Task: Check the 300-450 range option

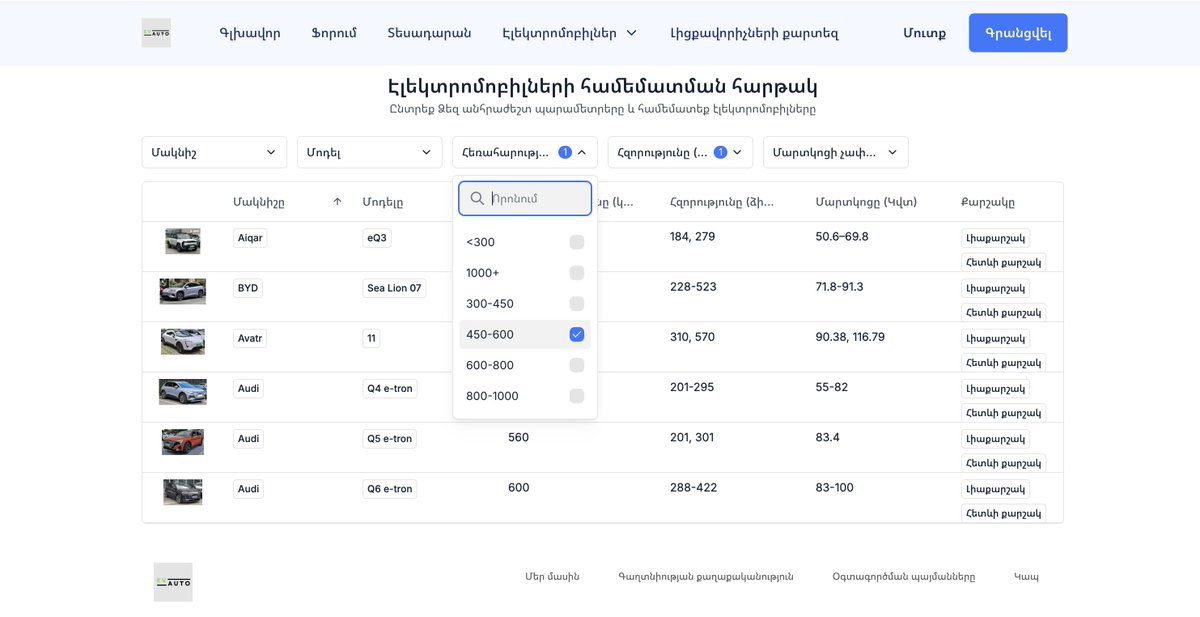Action: tap(577, 304)
